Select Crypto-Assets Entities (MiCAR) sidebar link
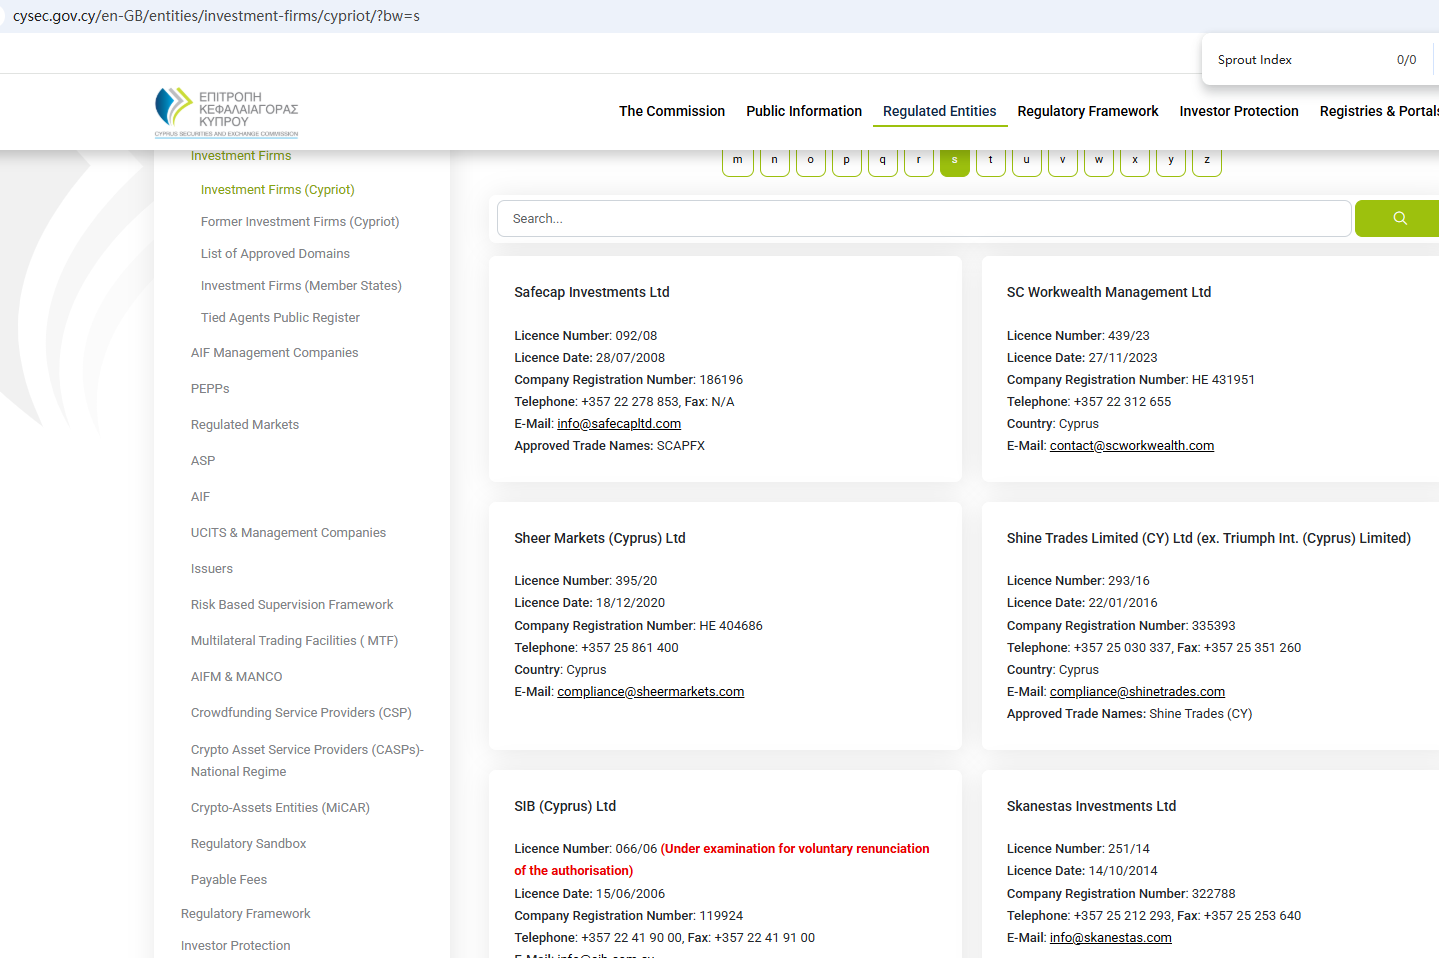1439x958 pixels. 280,808
